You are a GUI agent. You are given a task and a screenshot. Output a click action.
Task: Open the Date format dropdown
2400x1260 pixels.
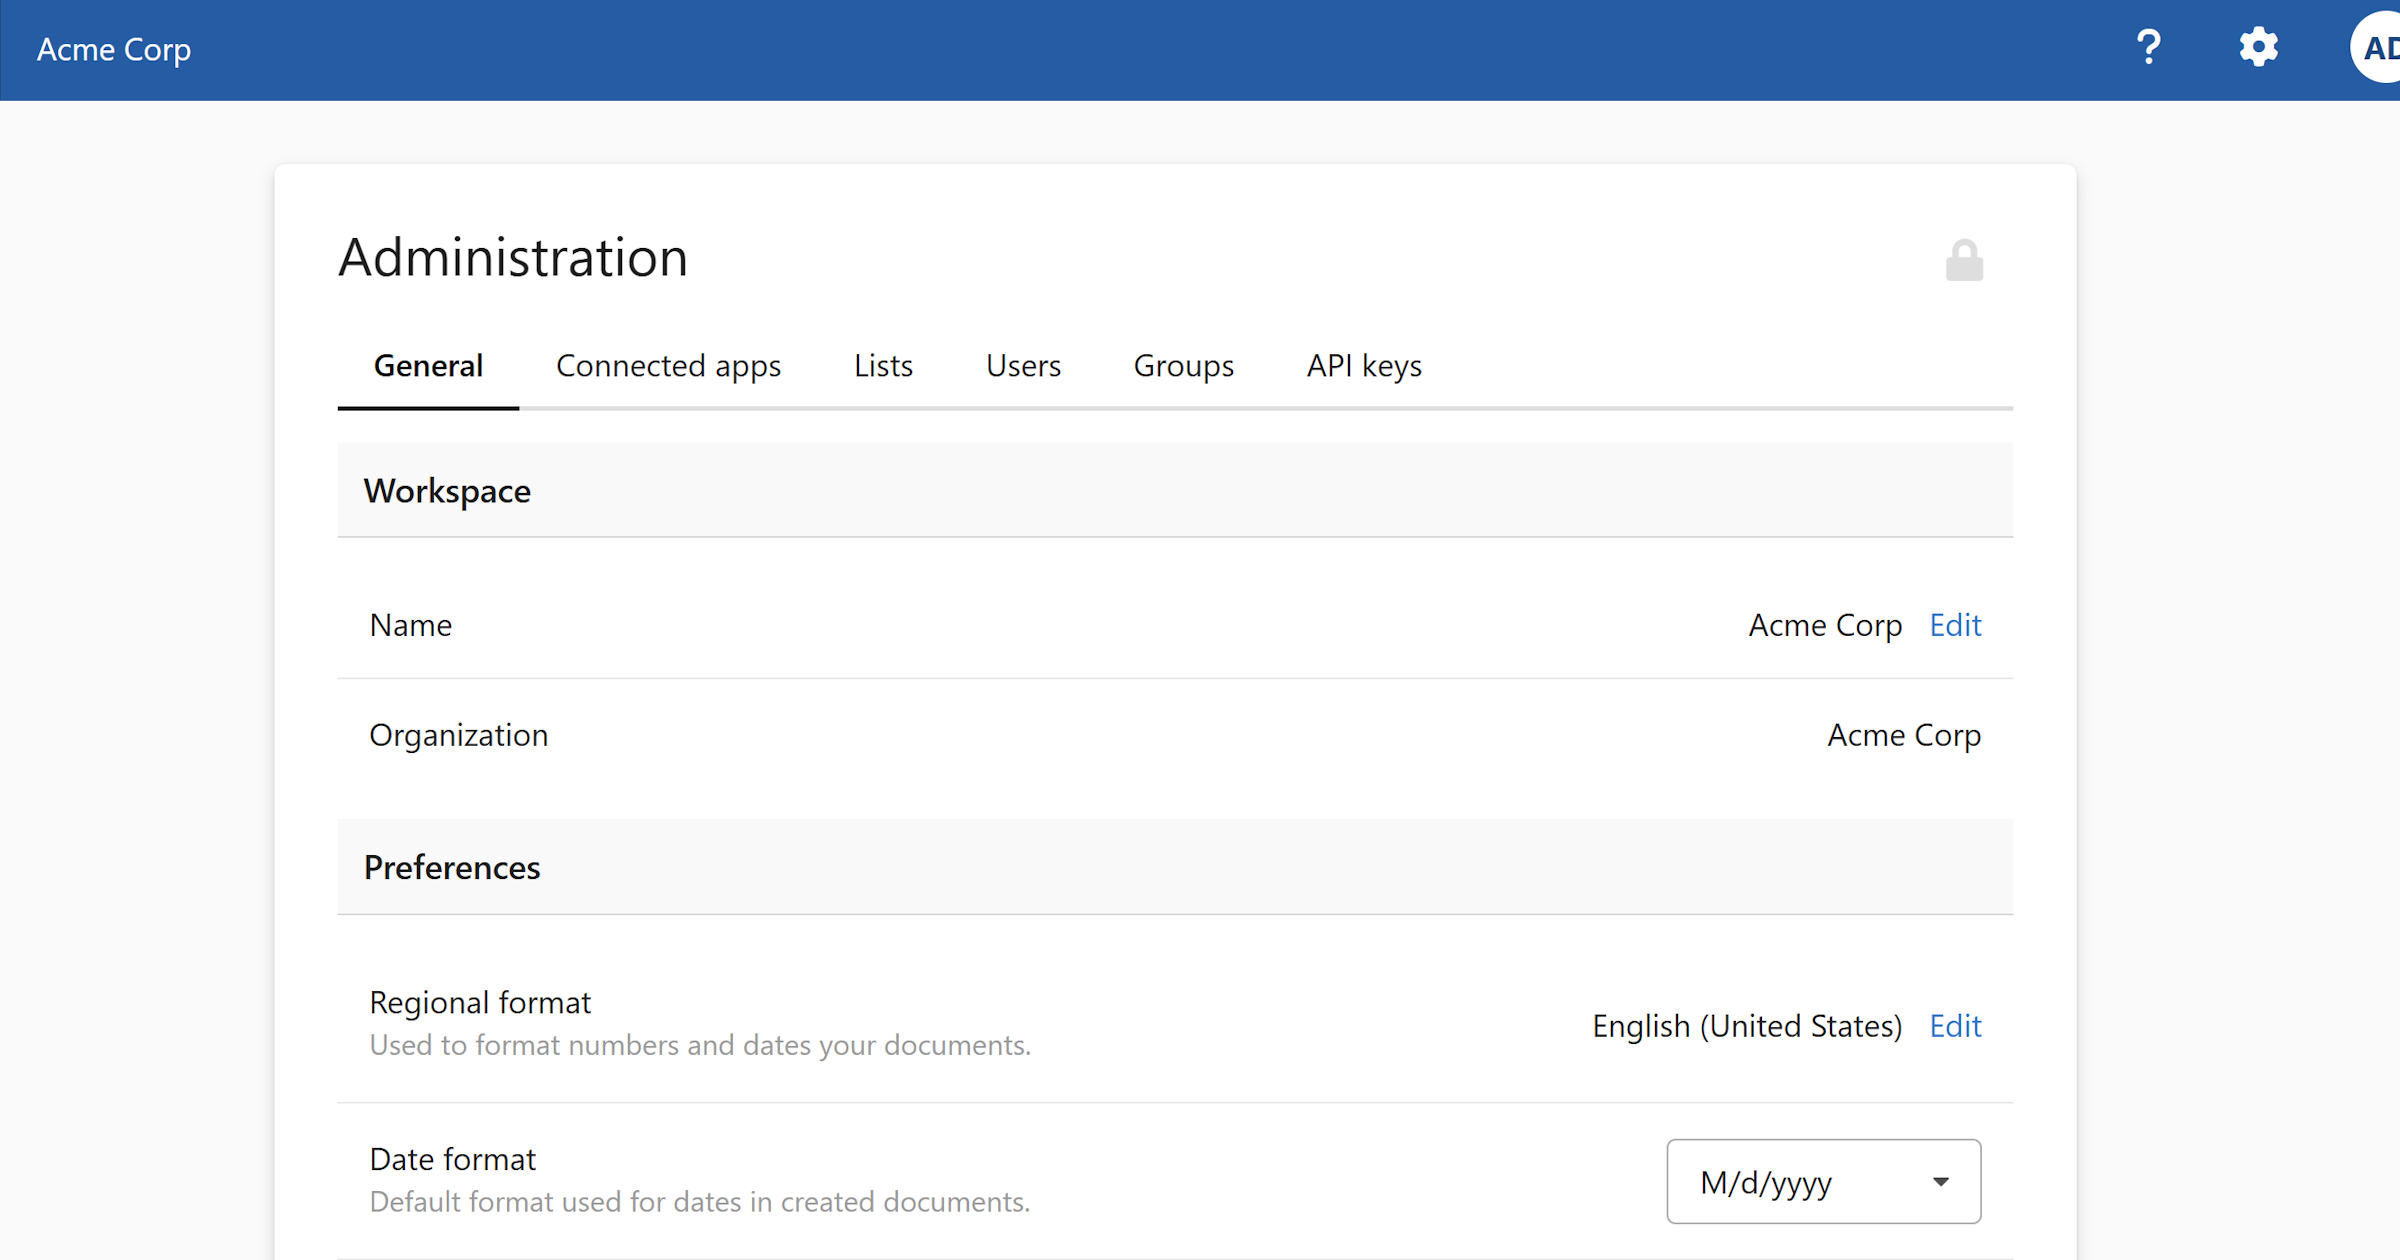point(1823,1181)
